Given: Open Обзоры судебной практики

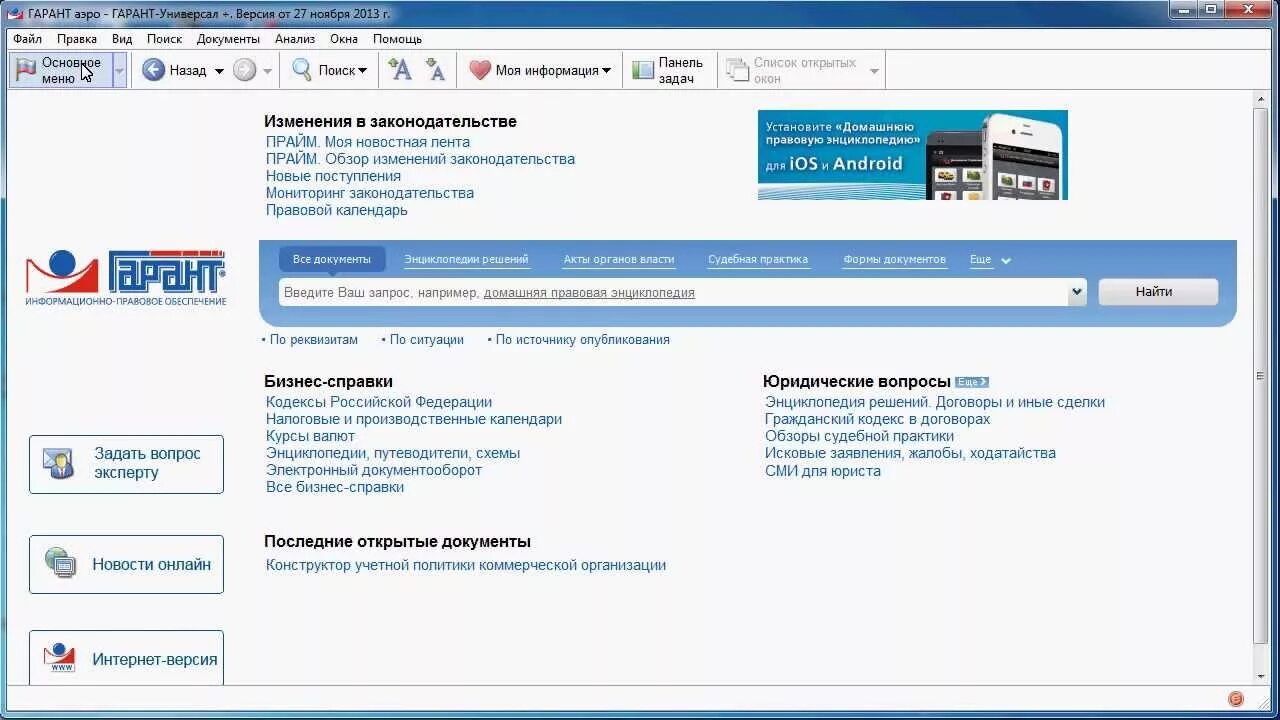Looking at the screenshot, I should tap(860, 436).
